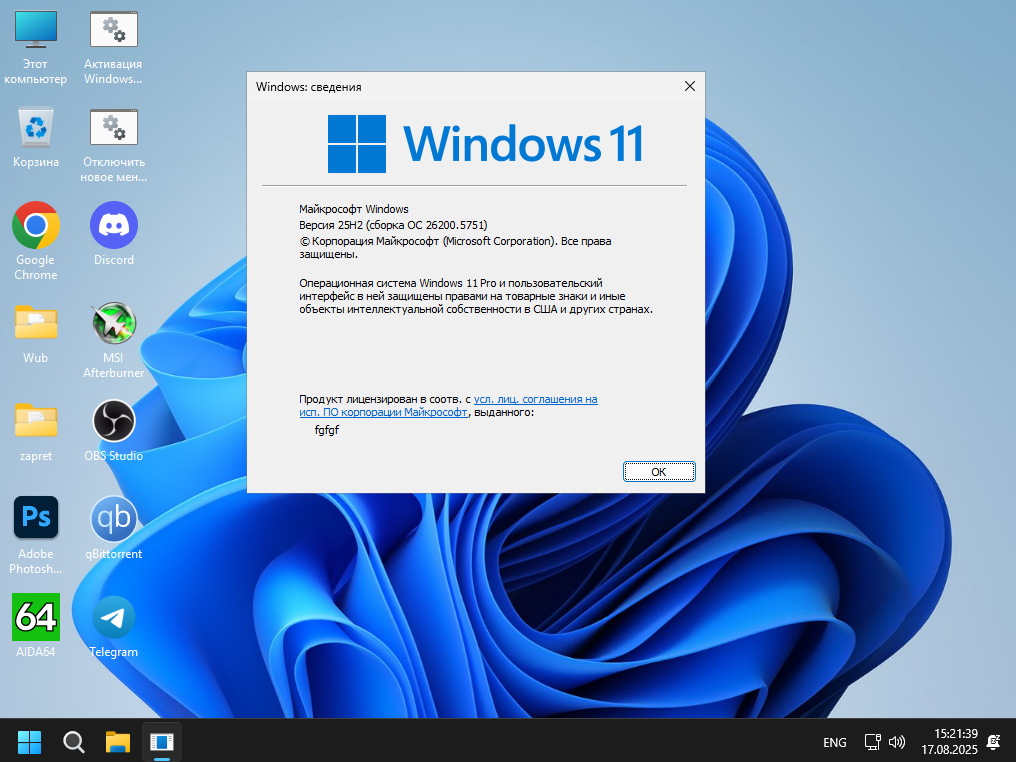The width and height of the screenshot is (1016, 762).
Task: Show the calendar via taskbar clock
Action: [x=949, y=742]
